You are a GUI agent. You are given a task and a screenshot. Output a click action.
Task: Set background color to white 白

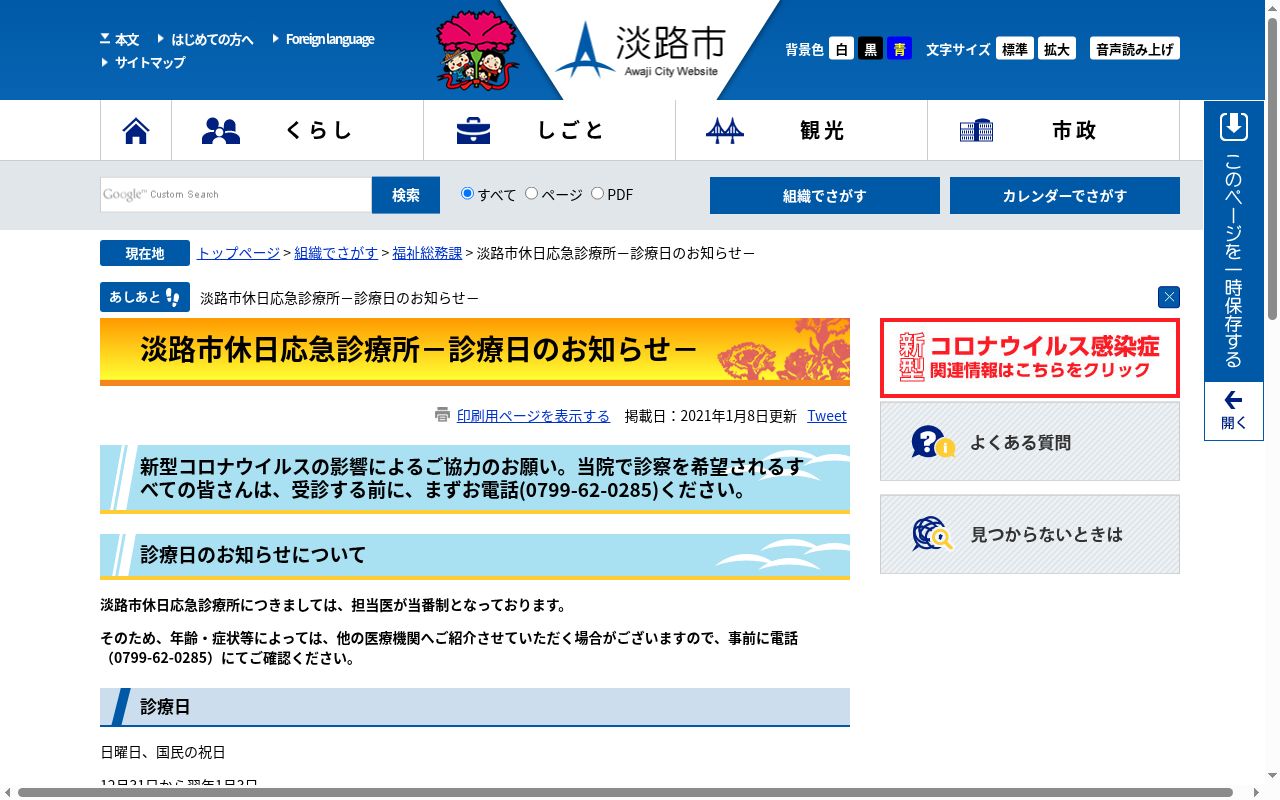(x=842, y=48)
